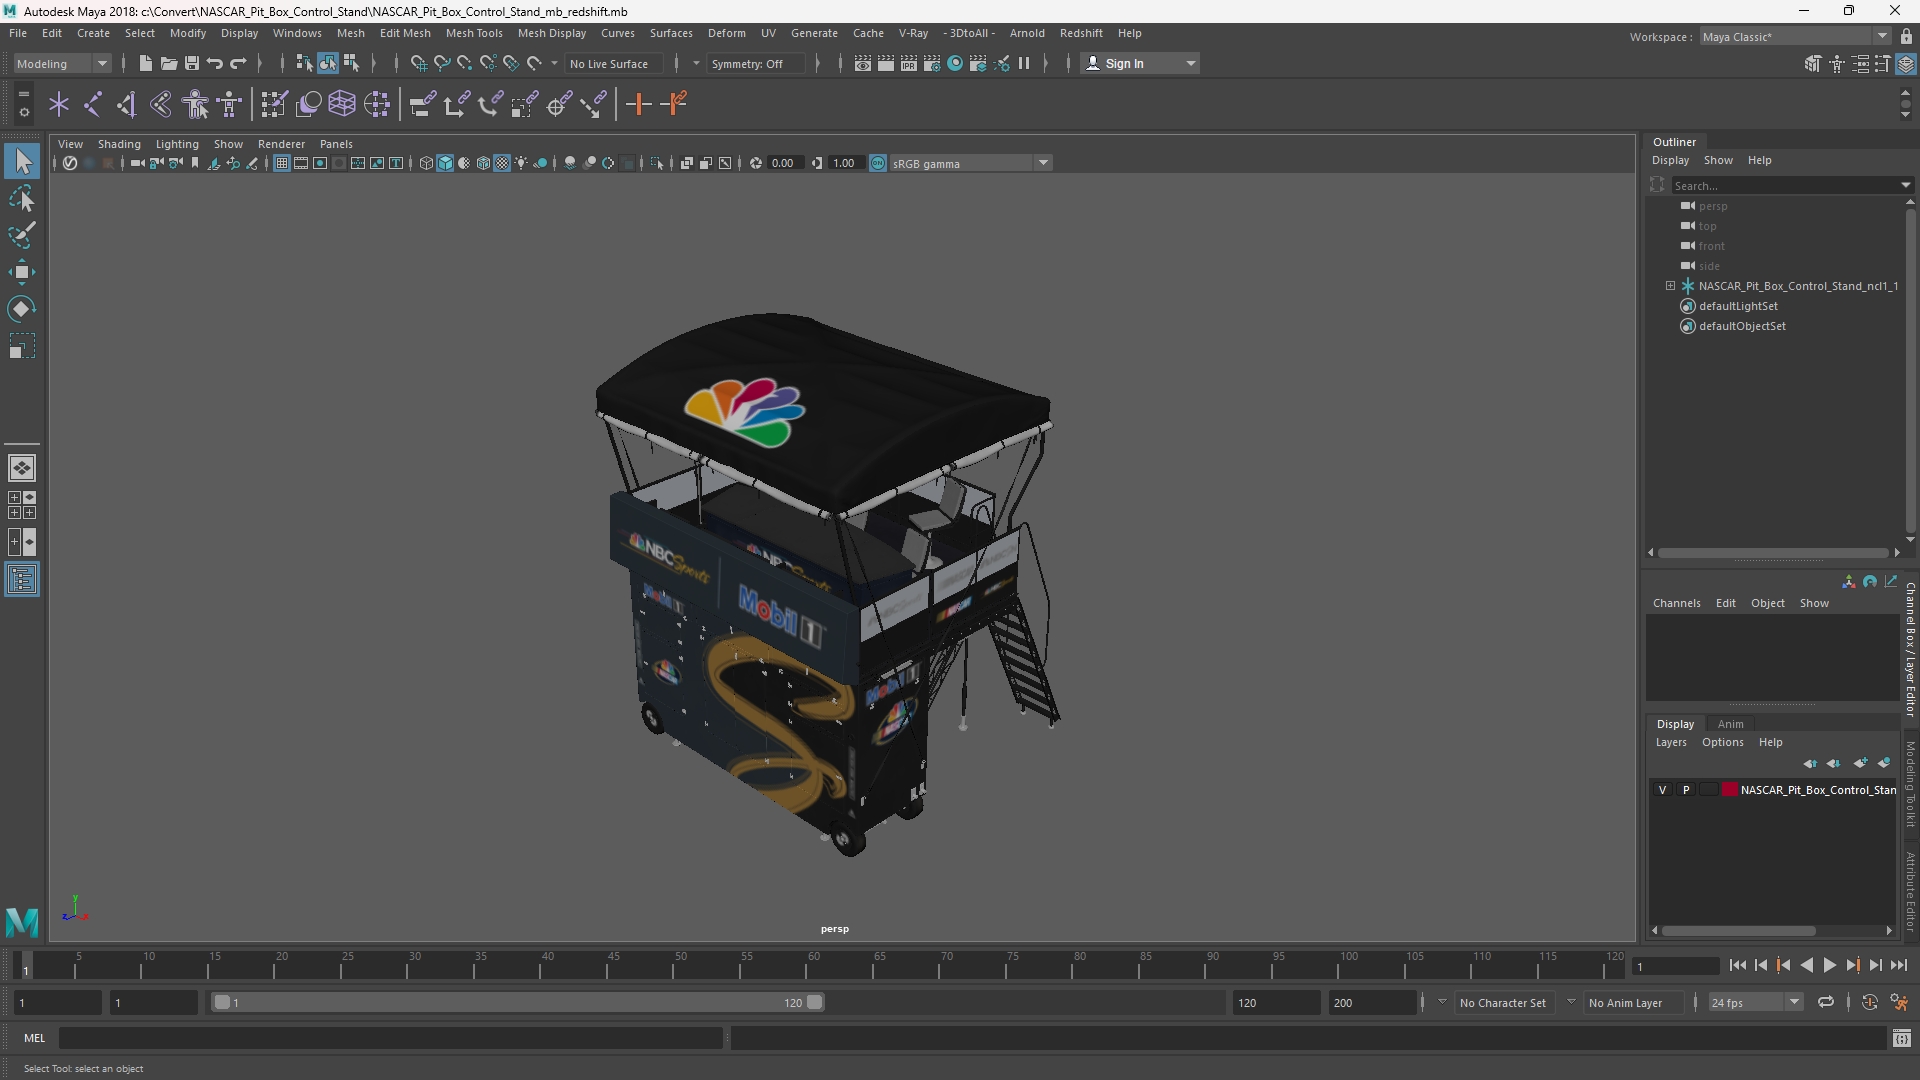Click the No Live Surface field
The height and width of the screenshot is (1080, 1920).
pos(613,63)
